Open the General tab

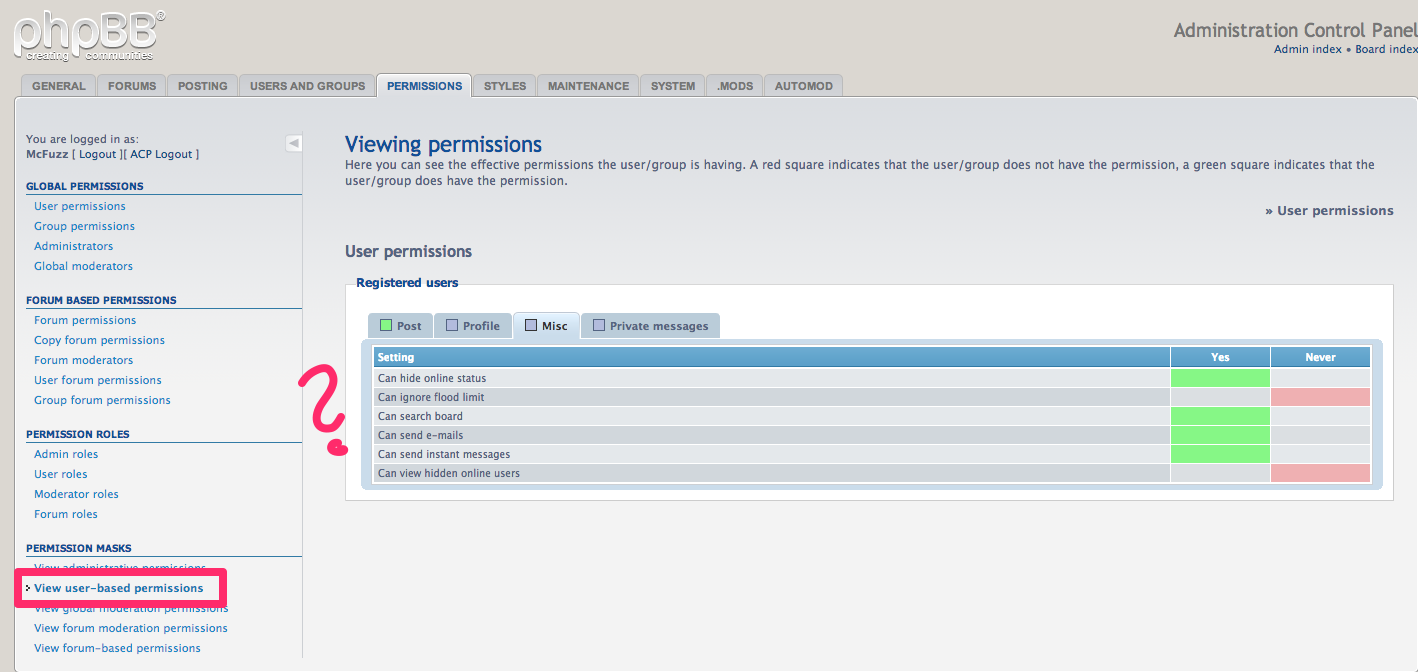(58, 86)
